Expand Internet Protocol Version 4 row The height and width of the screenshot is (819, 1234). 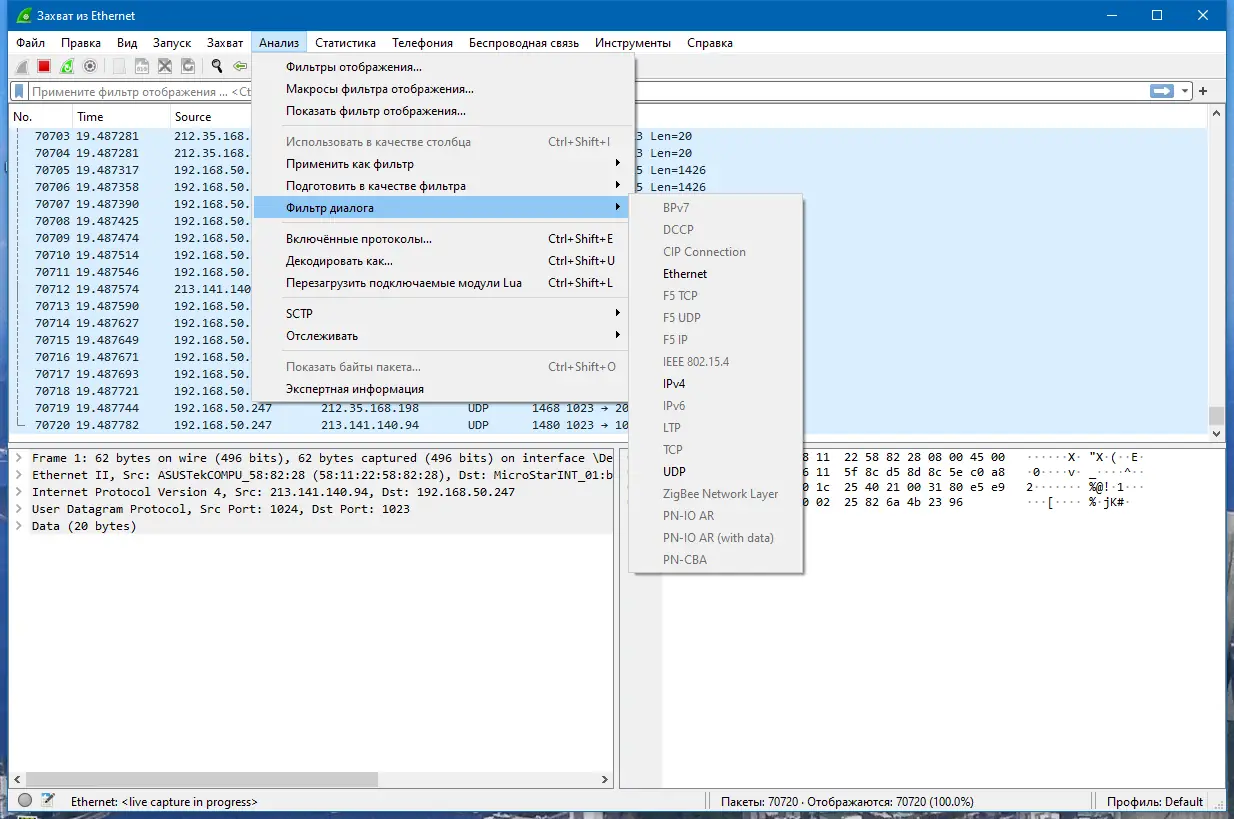(18, 492)
